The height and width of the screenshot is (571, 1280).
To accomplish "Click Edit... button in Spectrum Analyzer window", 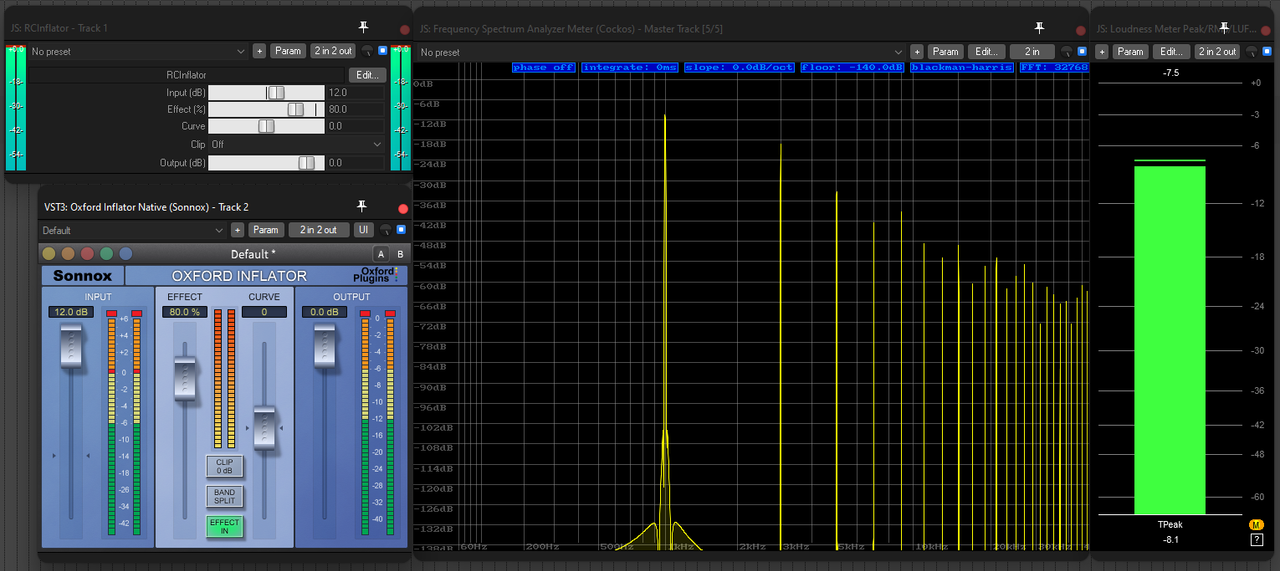I will 986,51.
